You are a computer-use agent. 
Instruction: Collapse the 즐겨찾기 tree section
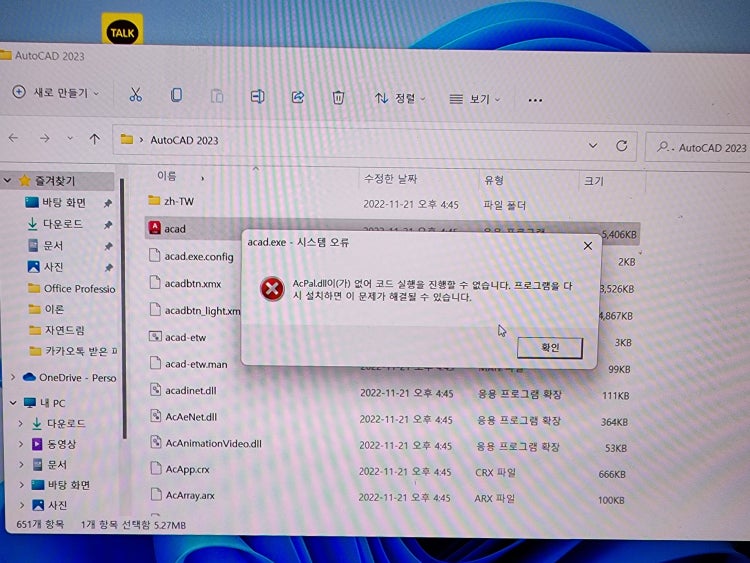7,180
